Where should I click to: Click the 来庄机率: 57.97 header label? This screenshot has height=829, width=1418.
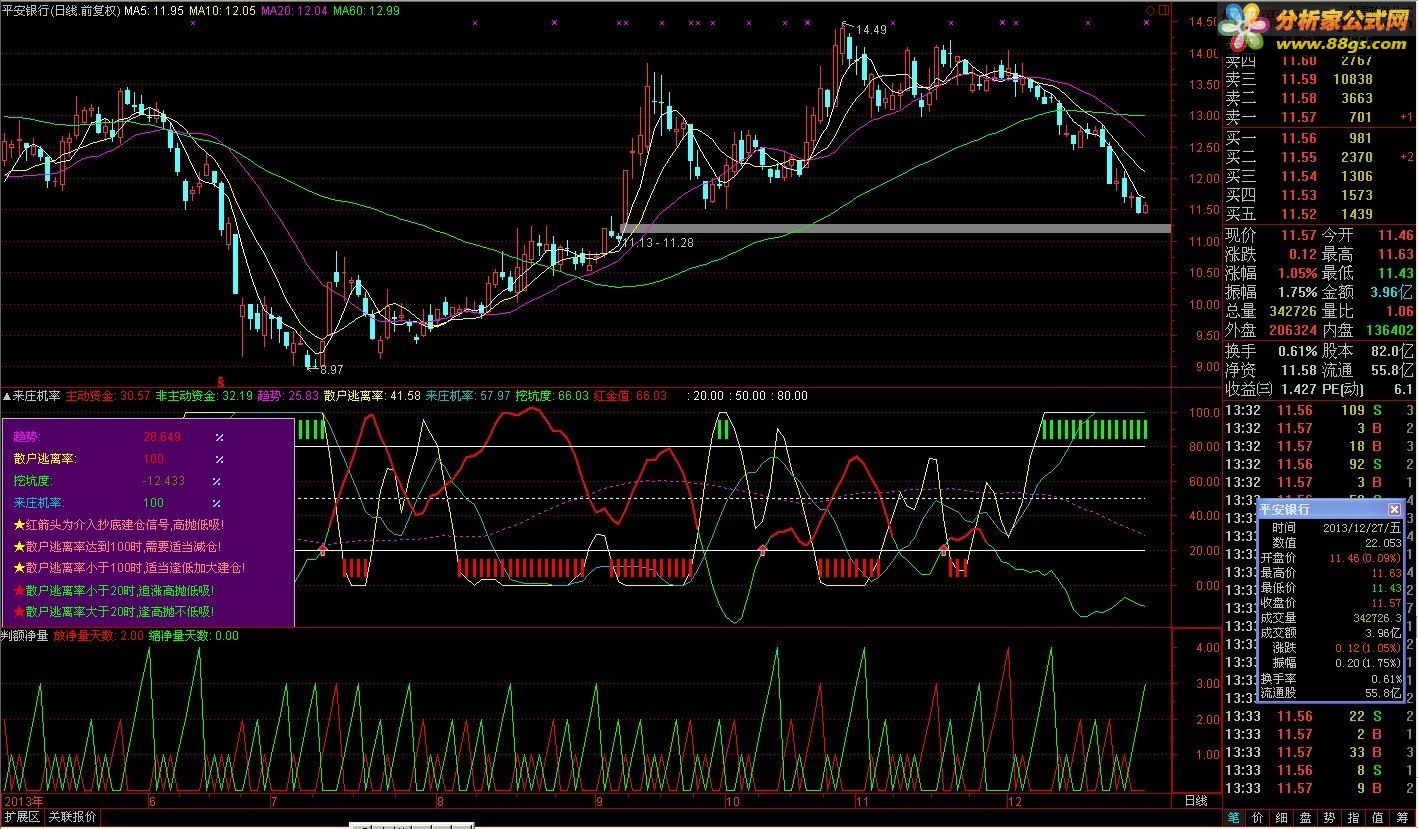pyautogui.click(x=468, y=396)
